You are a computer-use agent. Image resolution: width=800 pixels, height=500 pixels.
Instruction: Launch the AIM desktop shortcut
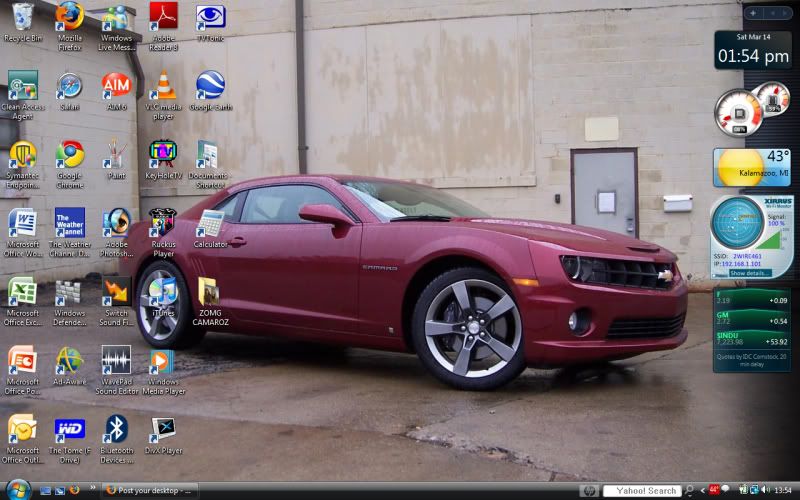(x=116, y=88)
